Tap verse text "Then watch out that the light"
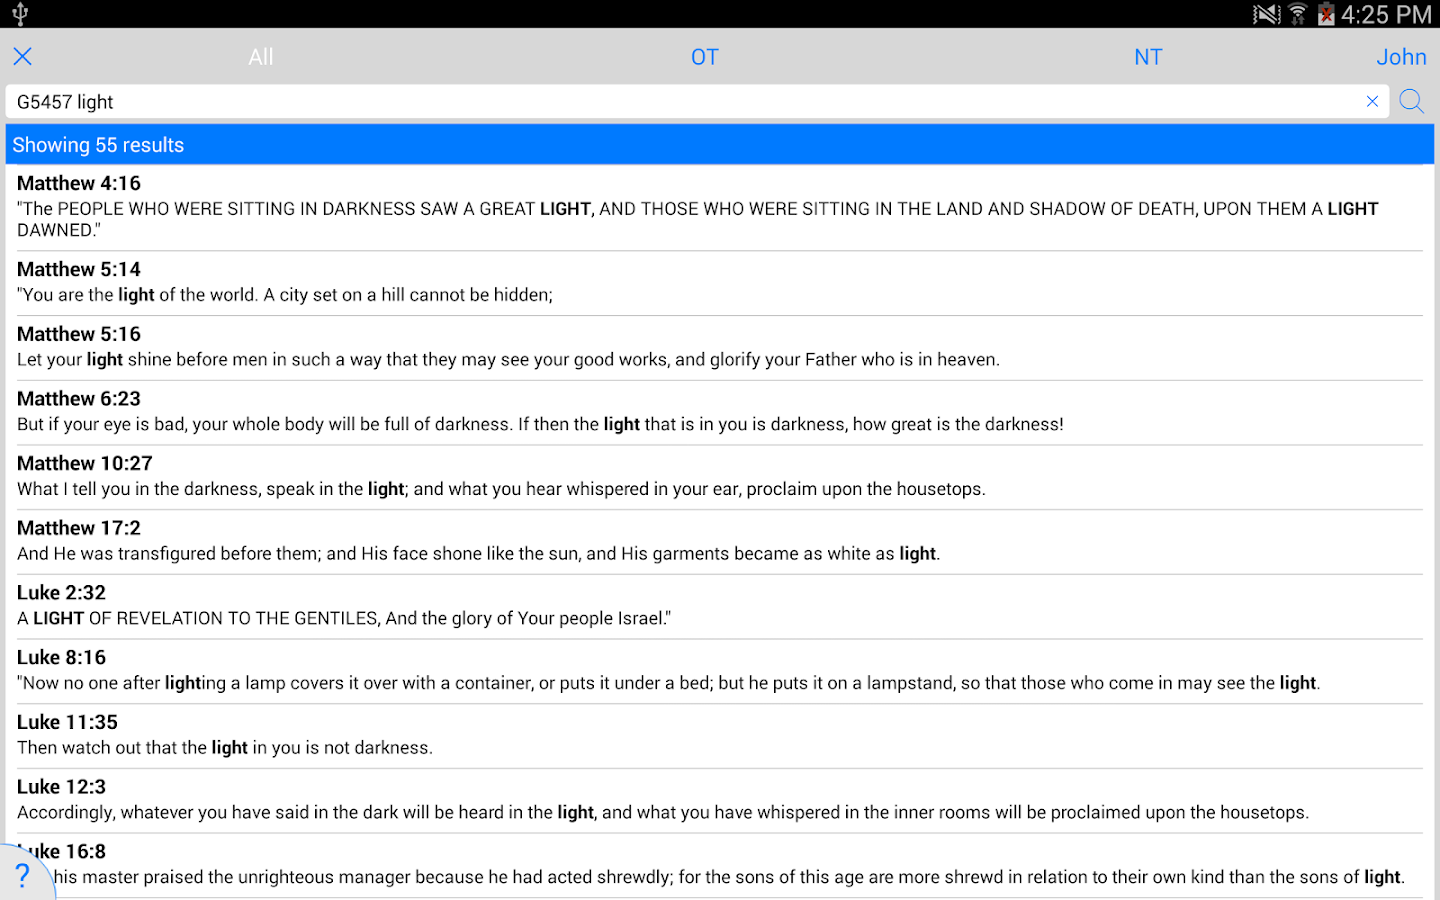Screen dimensions: 1440x900 point(132,748)
